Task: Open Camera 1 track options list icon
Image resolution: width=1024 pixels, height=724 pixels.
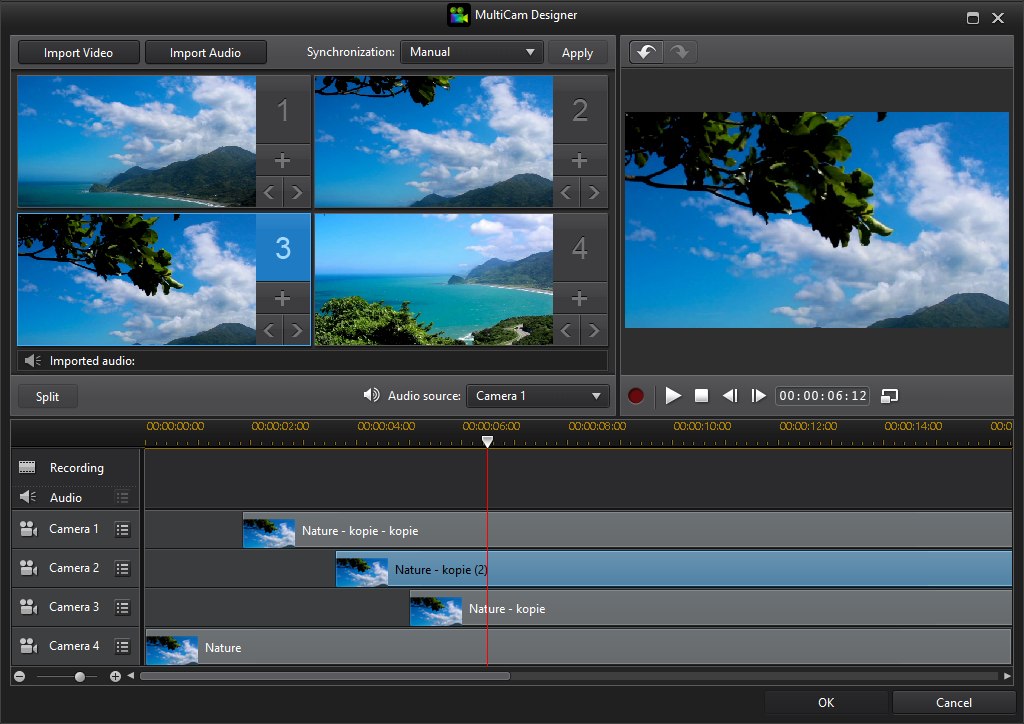Action: pos(122,530)
